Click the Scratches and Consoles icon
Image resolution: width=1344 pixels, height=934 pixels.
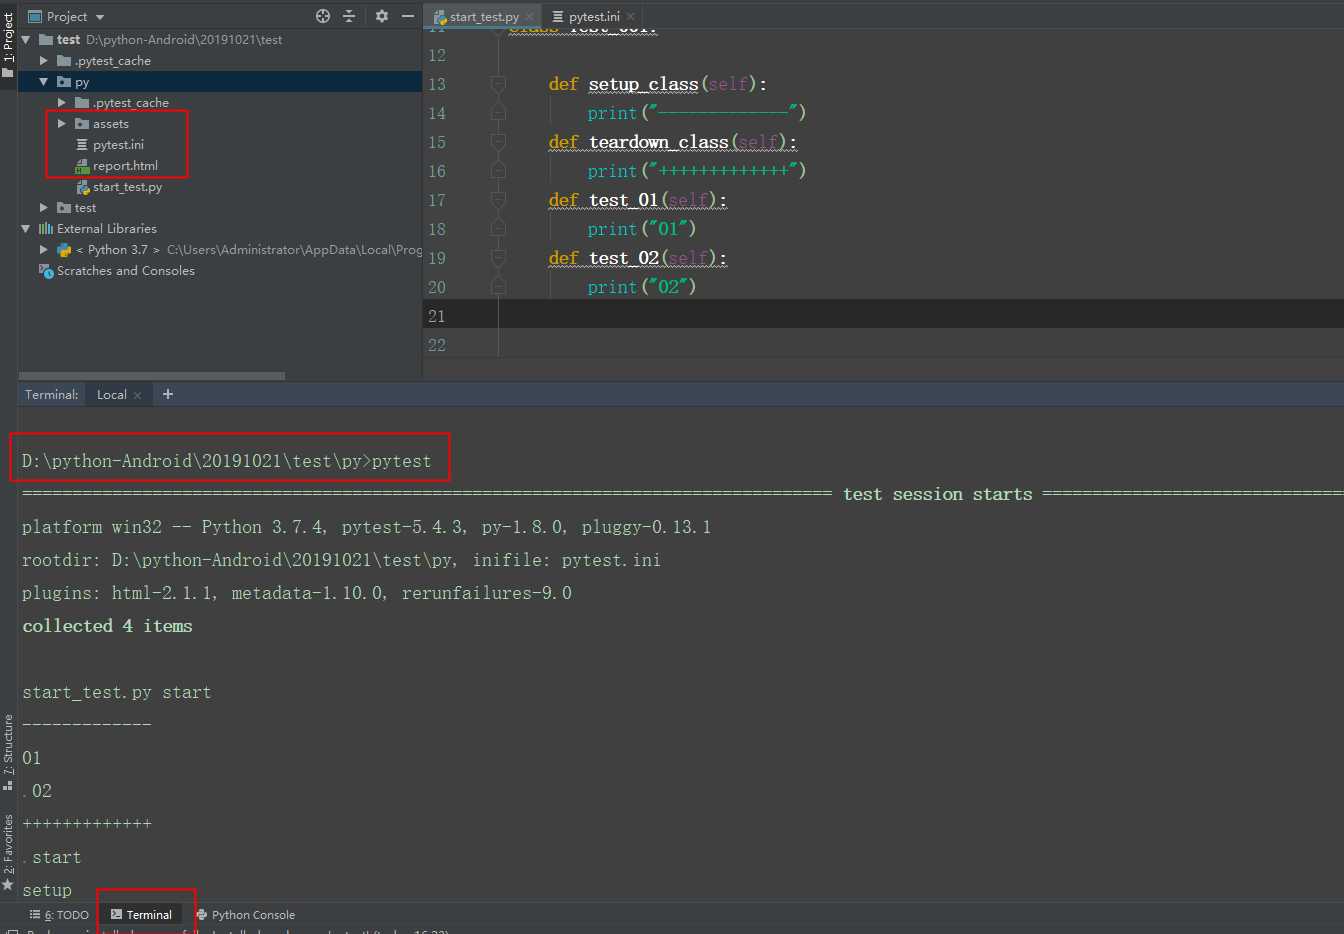click(x=46, y=271)
